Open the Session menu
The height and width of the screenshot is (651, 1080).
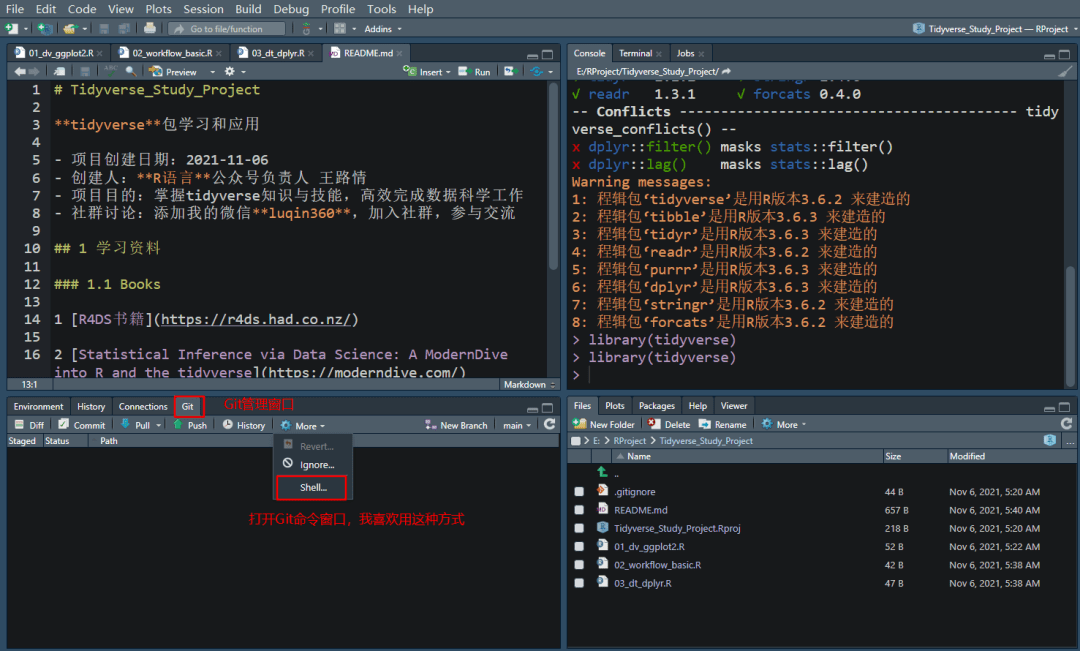point(203,9)
